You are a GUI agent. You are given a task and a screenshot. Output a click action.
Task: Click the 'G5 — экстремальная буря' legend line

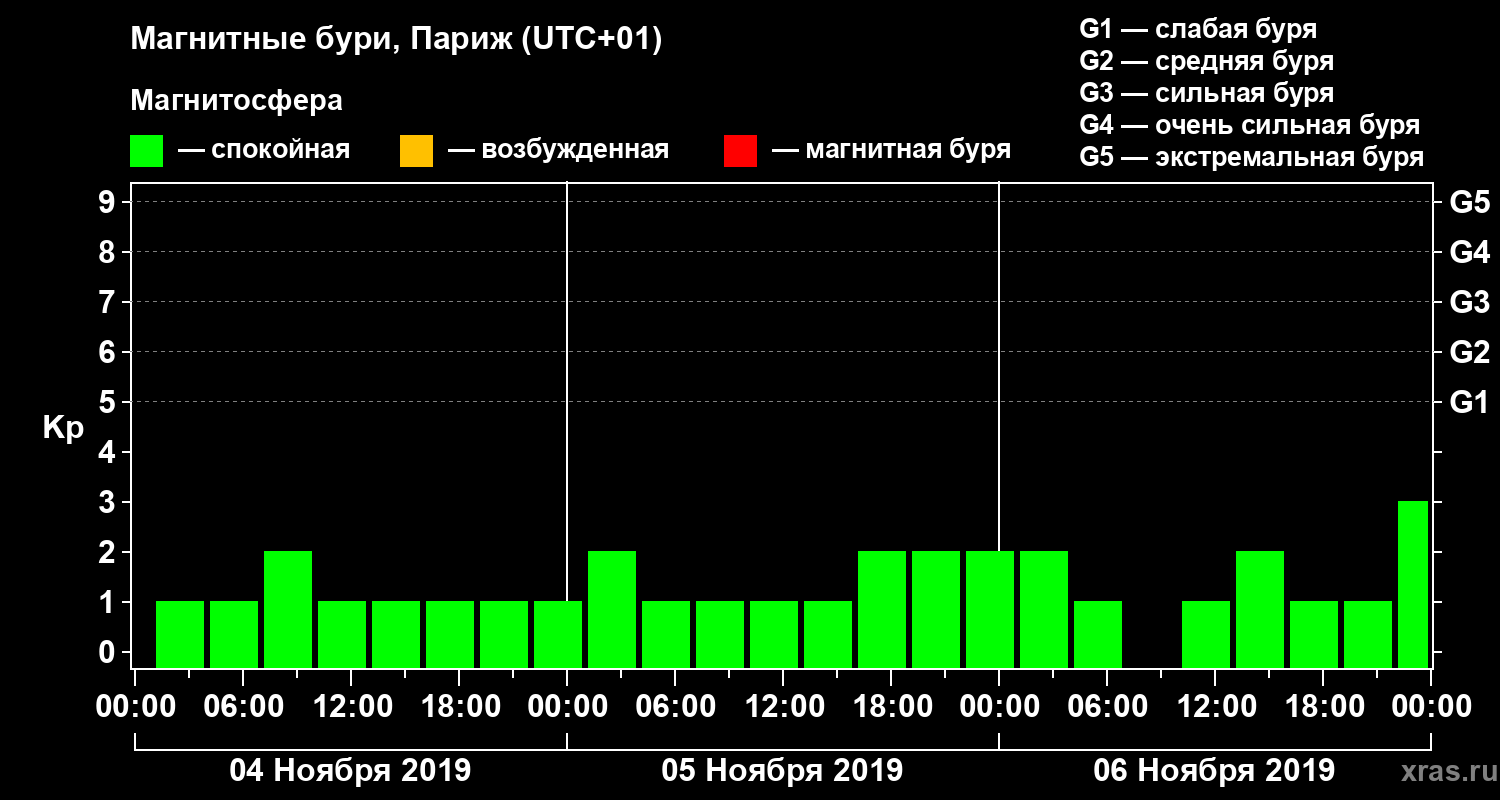click(x=1251, y=158)
